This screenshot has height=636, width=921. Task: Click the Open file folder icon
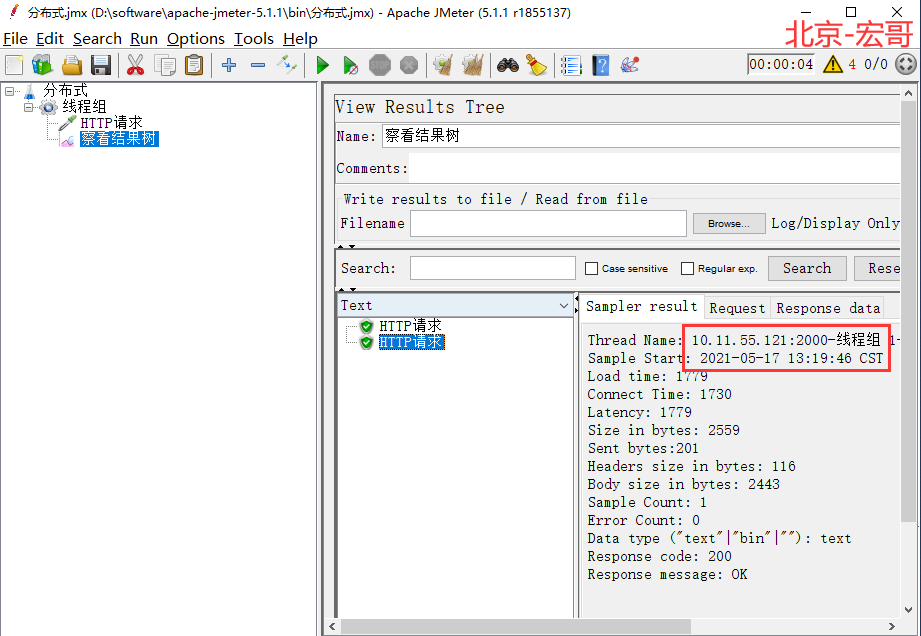point(72,65)
